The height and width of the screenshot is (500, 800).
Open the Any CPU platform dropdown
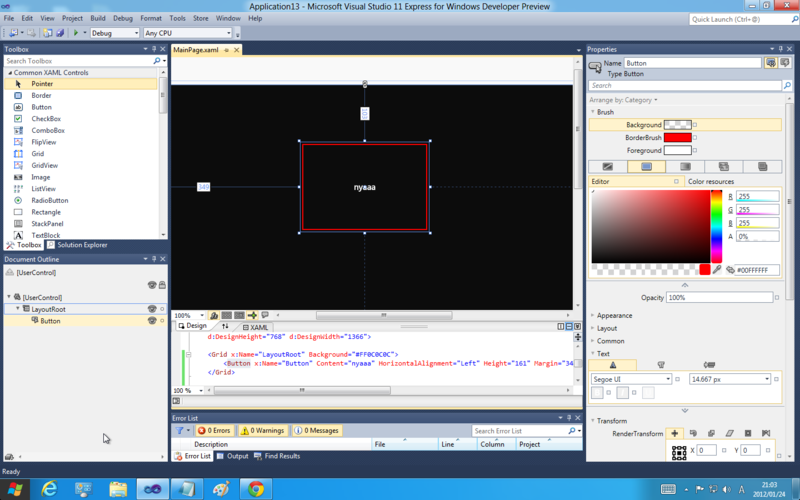[187, 33]
